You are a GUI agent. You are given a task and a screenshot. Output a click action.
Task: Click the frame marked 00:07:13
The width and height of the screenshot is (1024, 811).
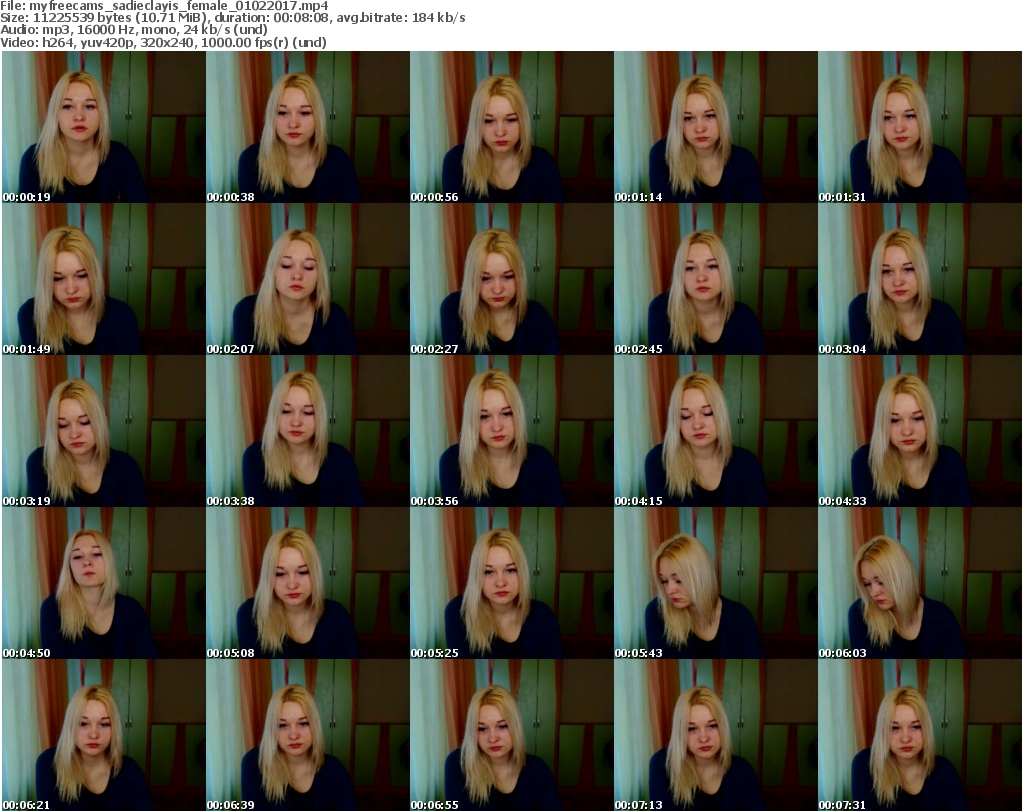pyautogui.click(x=715, y=735)
